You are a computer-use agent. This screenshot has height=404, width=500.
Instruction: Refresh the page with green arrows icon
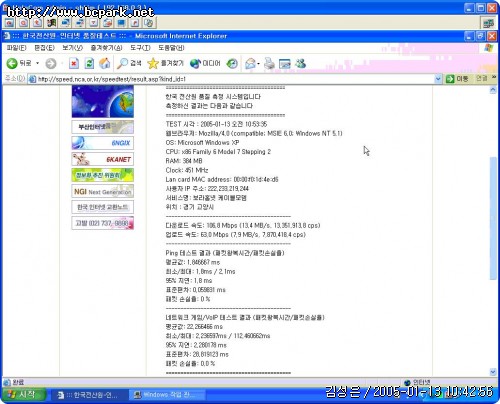coord(89,63)
